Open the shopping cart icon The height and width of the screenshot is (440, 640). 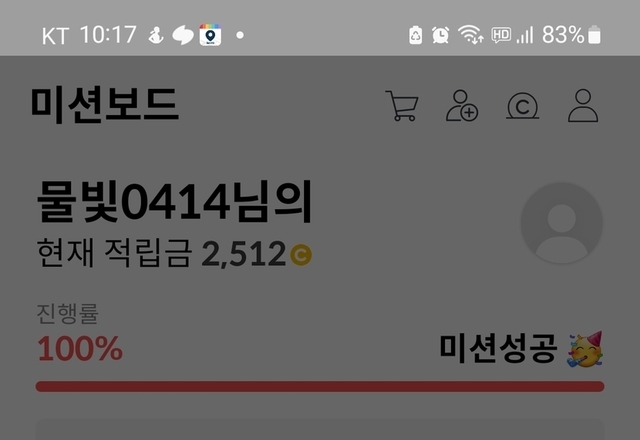tap(402, 106)
